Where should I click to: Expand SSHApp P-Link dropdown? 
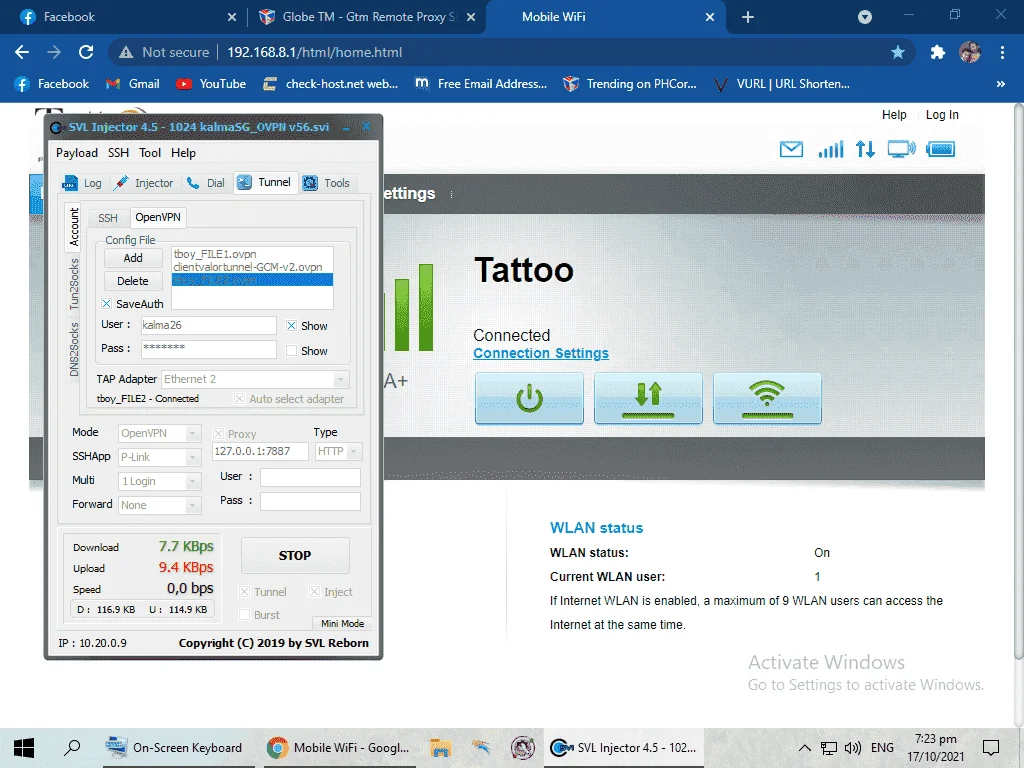(193, 458)
